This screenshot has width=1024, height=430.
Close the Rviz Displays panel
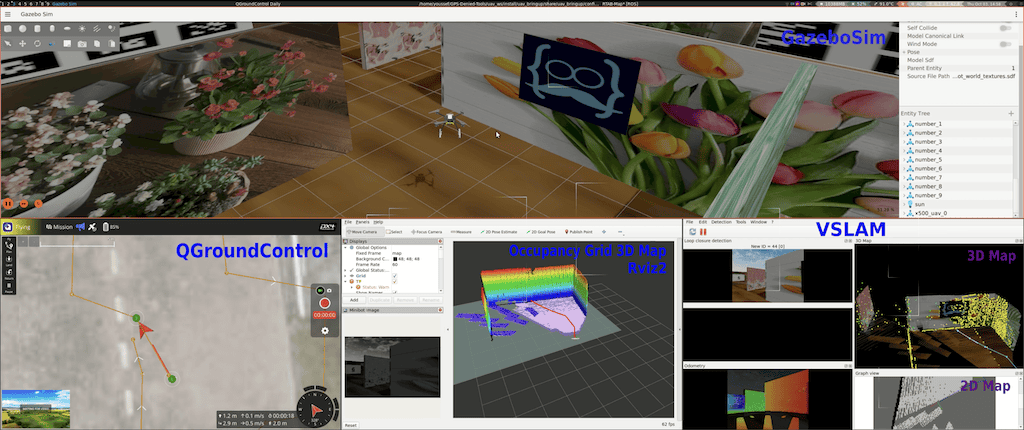click(440, 241)
